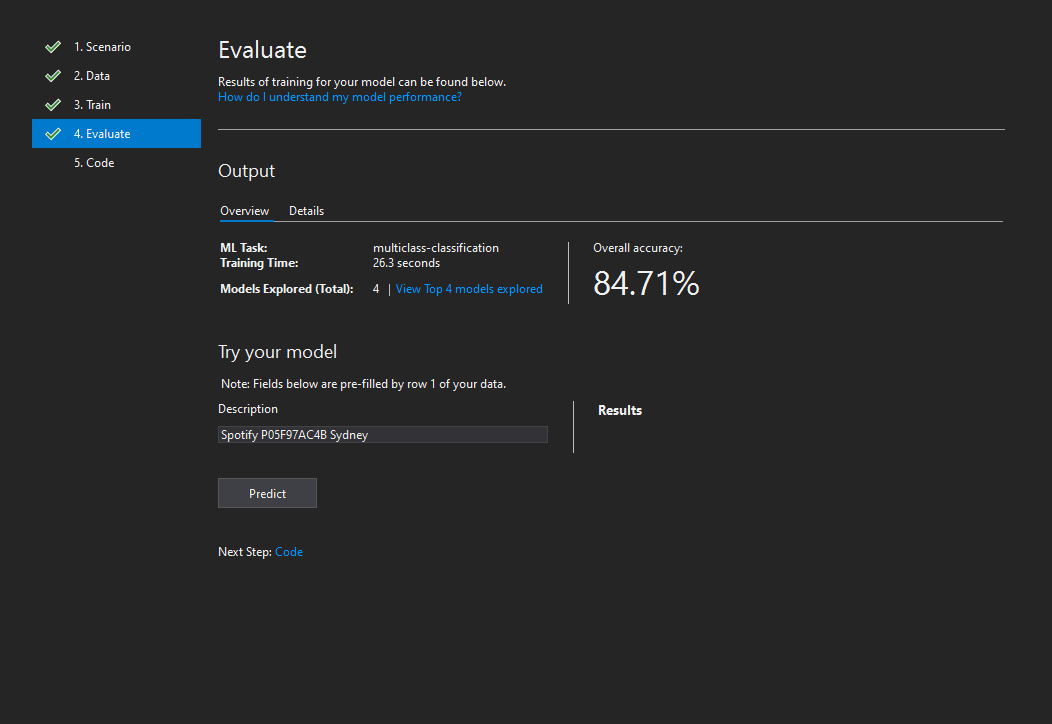Click the 84.71% overall accuracy value
This screenshot has width=1052, height=724.
pyautogui.click(x=646, y=284)
